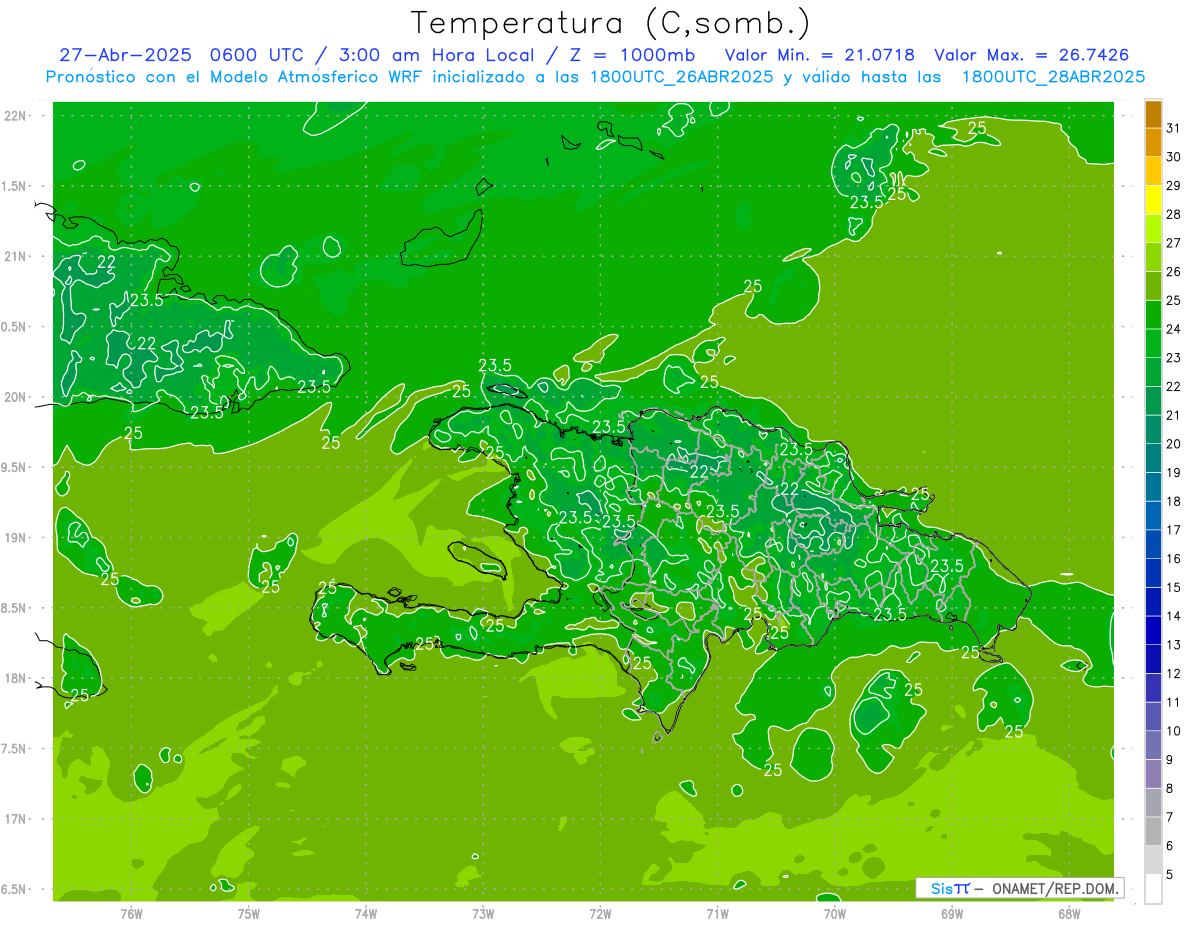Image resolution: width=1200 pixels, height=927 pixels.
Task: Select the '27-Abr-2025' date text
Action: 124,55
